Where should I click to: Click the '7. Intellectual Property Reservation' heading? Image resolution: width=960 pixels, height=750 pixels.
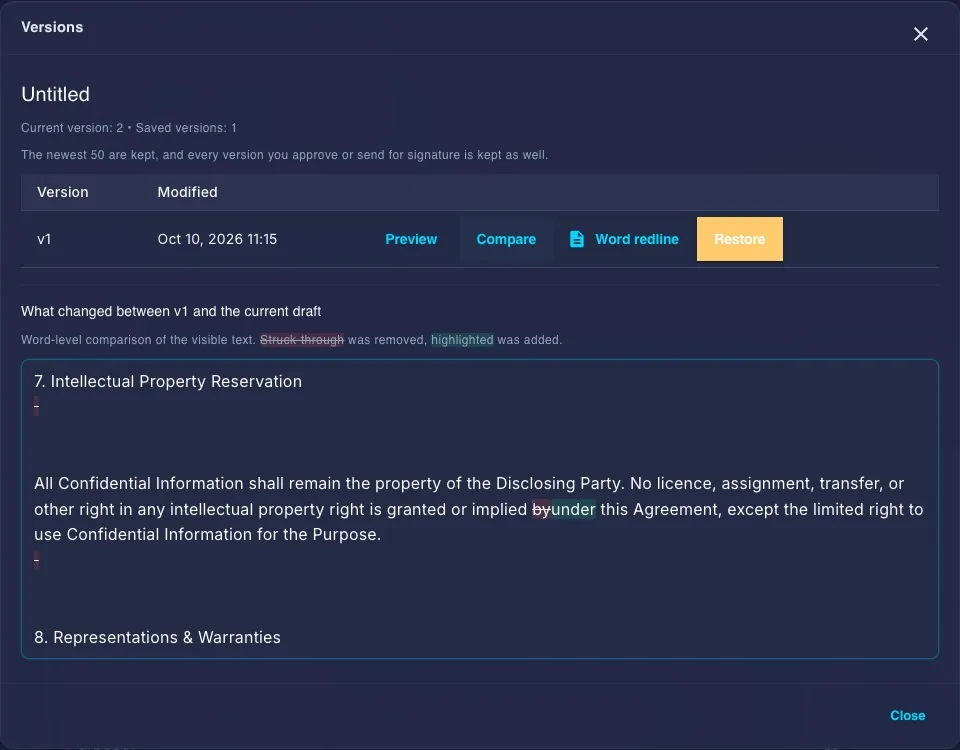(x=168, y=381)
